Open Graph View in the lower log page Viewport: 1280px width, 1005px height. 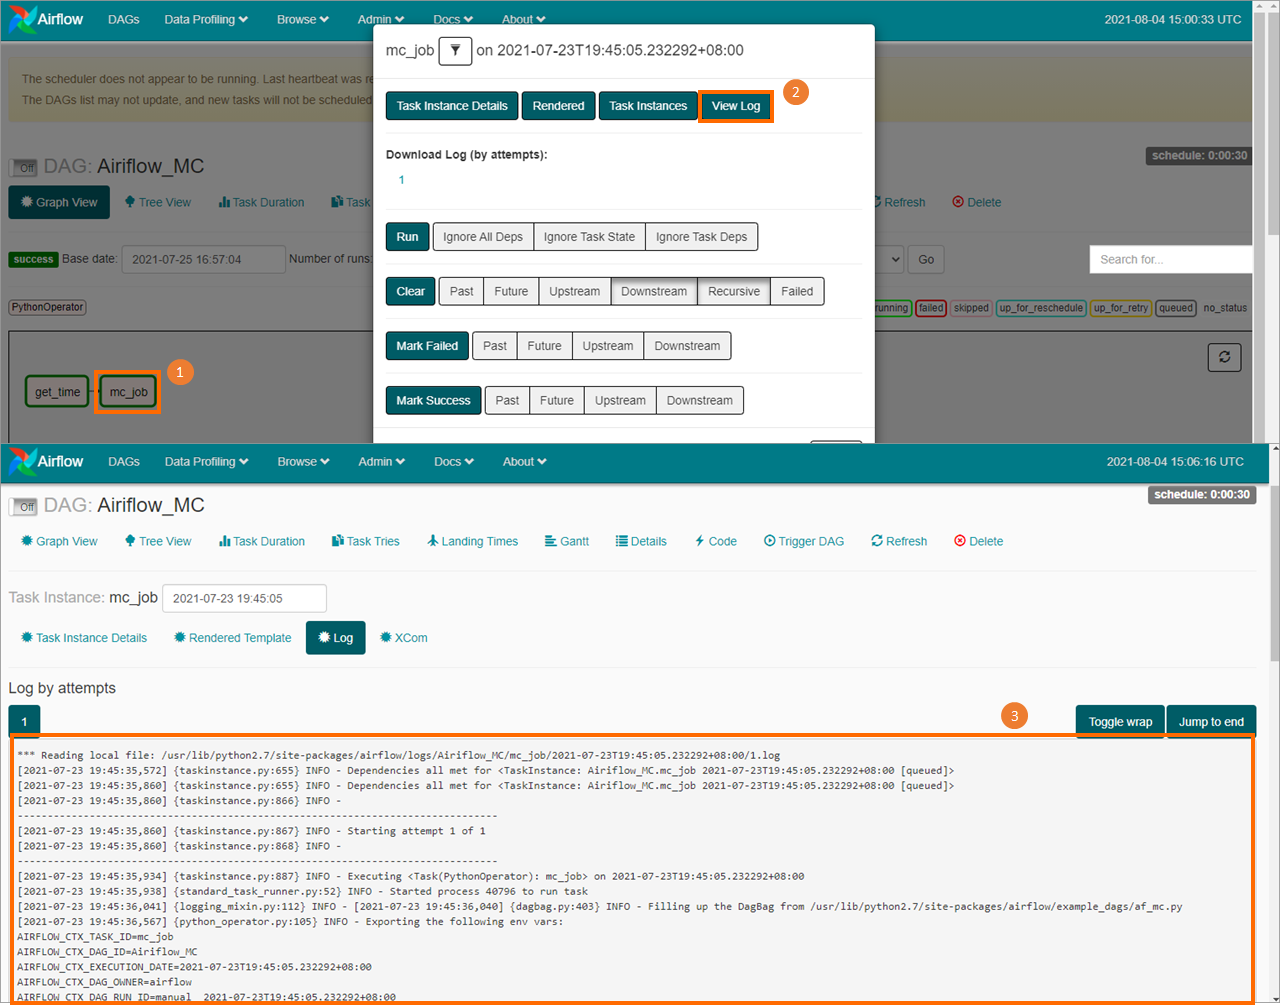[59, 541]
